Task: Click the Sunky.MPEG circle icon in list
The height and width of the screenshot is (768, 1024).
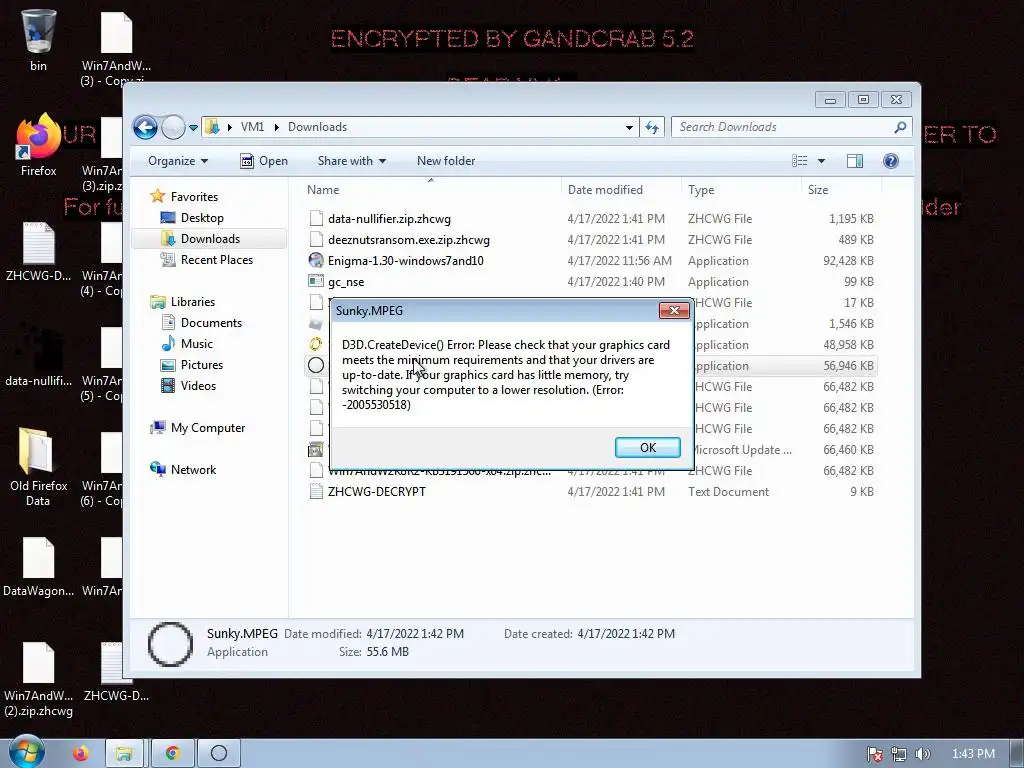Action: coord(315,365)
